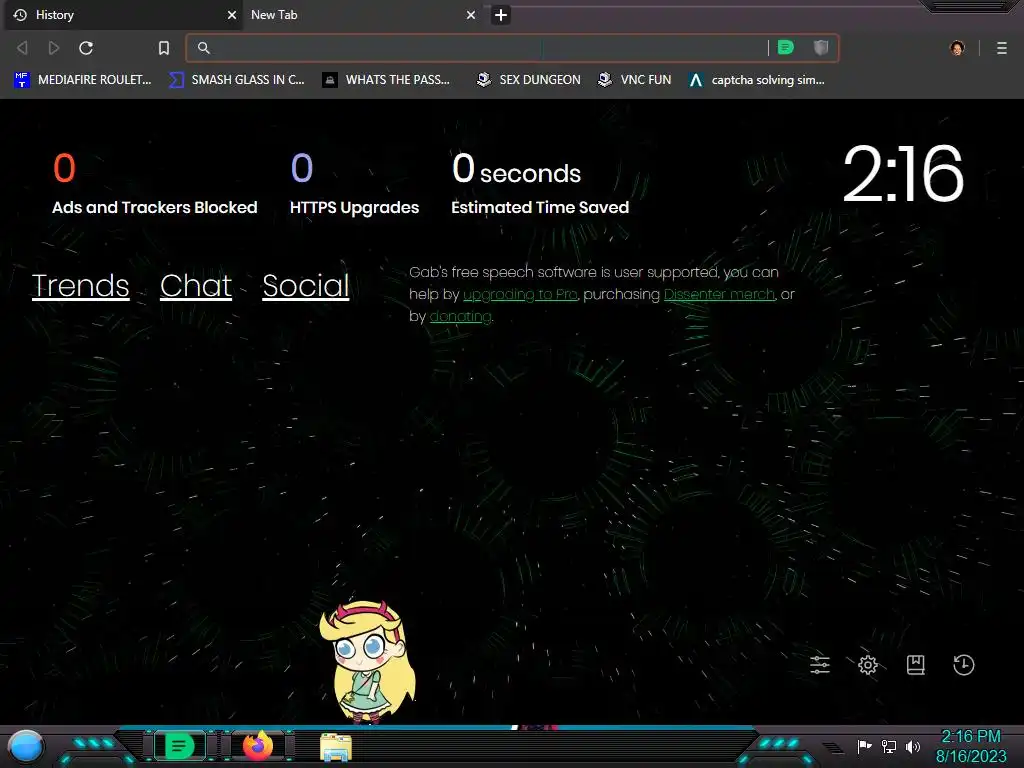The image size is (1024, 768).
Task: Open the green Dissenter comments icon in the address bar
Action: pos(786,47)
